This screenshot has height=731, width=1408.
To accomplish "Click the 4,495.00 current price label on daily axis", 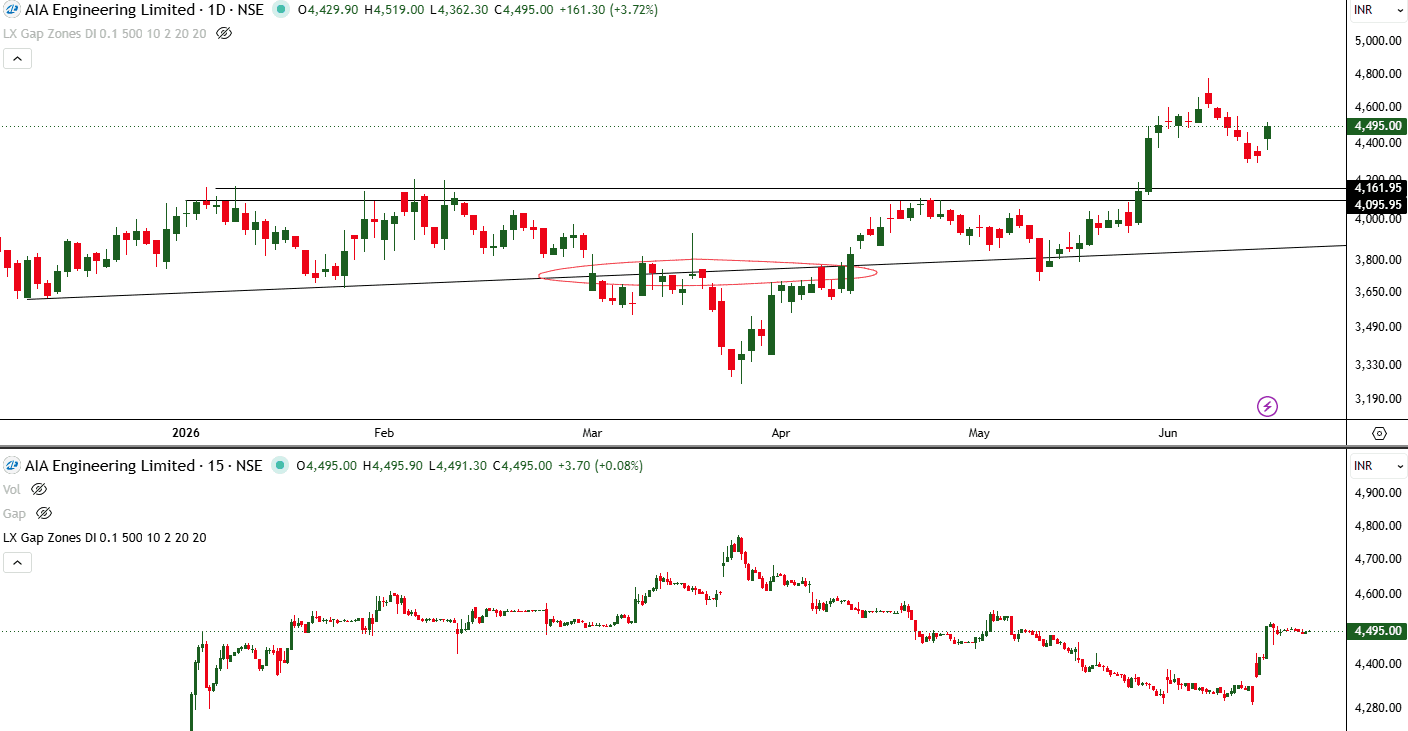I will (x=1377, y=126).
